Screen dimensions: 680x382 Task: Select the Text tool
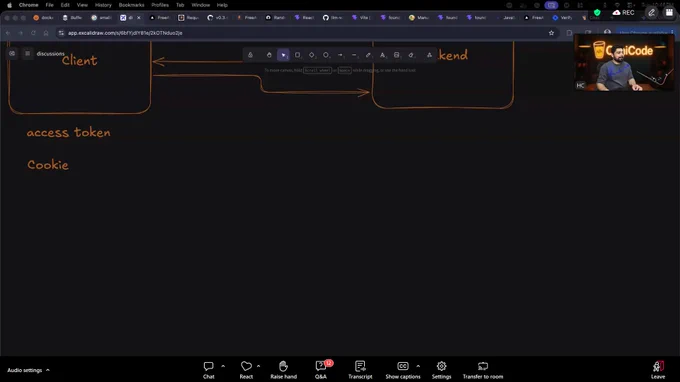tap(382, 55)
